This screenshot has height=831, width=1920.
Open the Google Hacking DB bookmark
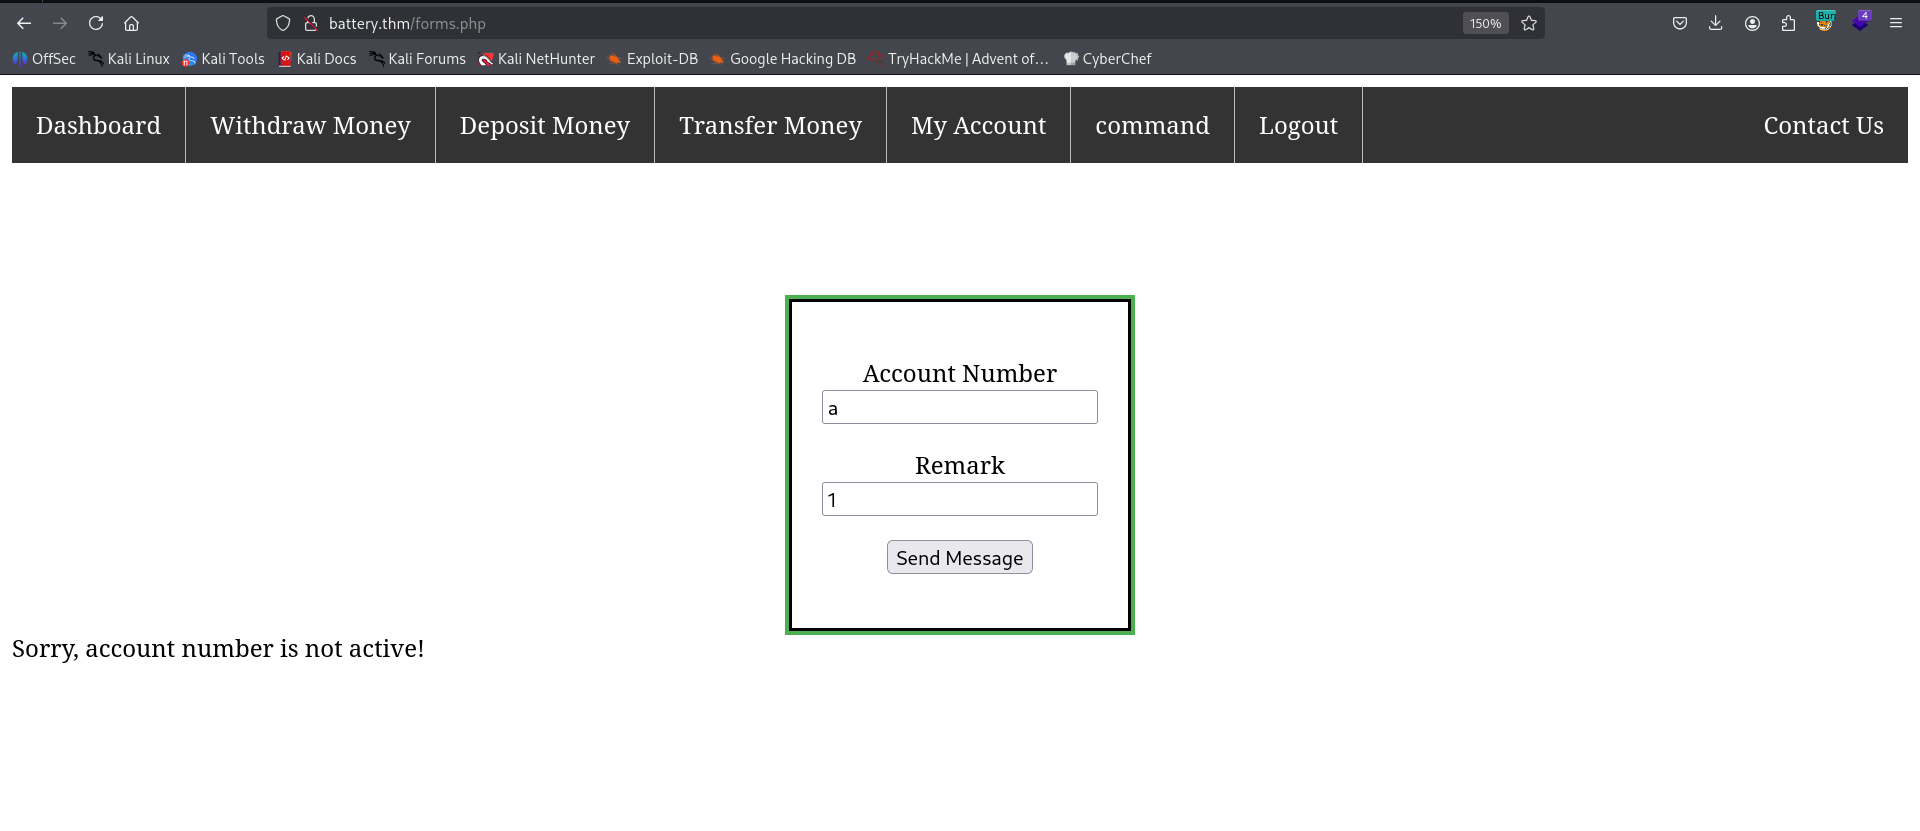coord(783,59)
